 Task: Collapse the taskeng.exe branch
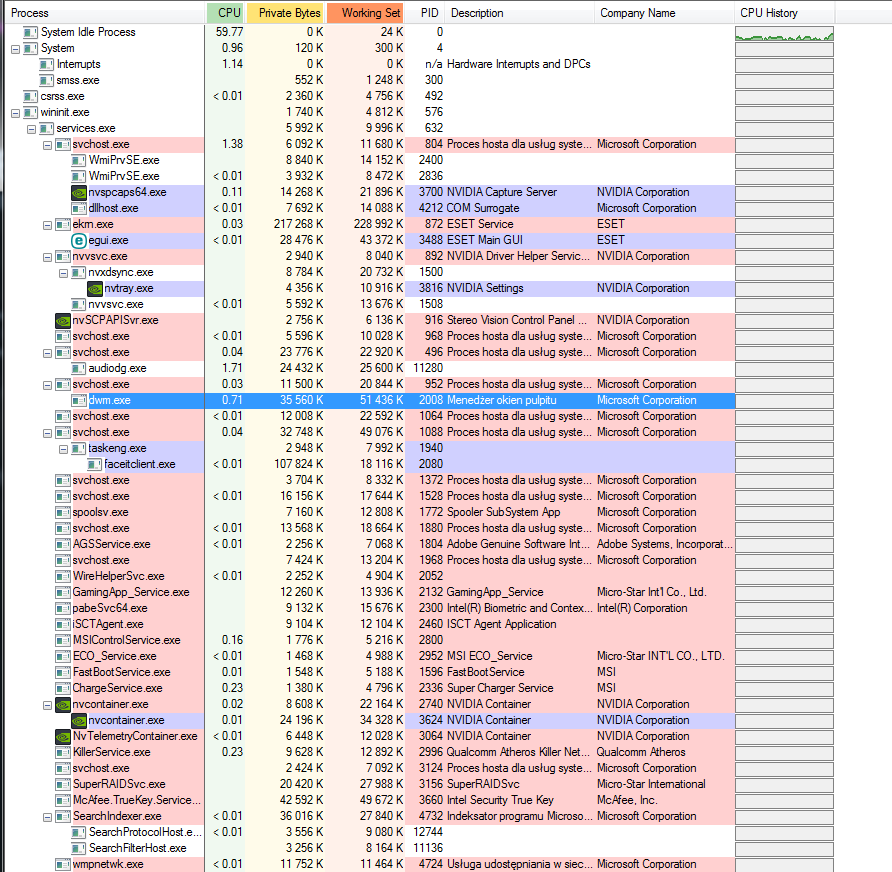click(x=63, y=449)
